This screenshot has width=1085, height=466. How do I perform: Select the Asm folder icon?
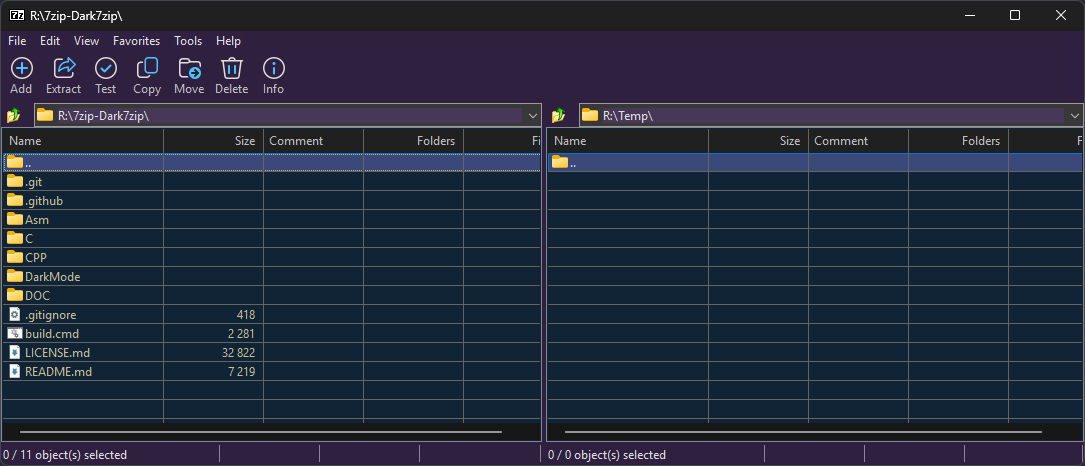(15, 219)
